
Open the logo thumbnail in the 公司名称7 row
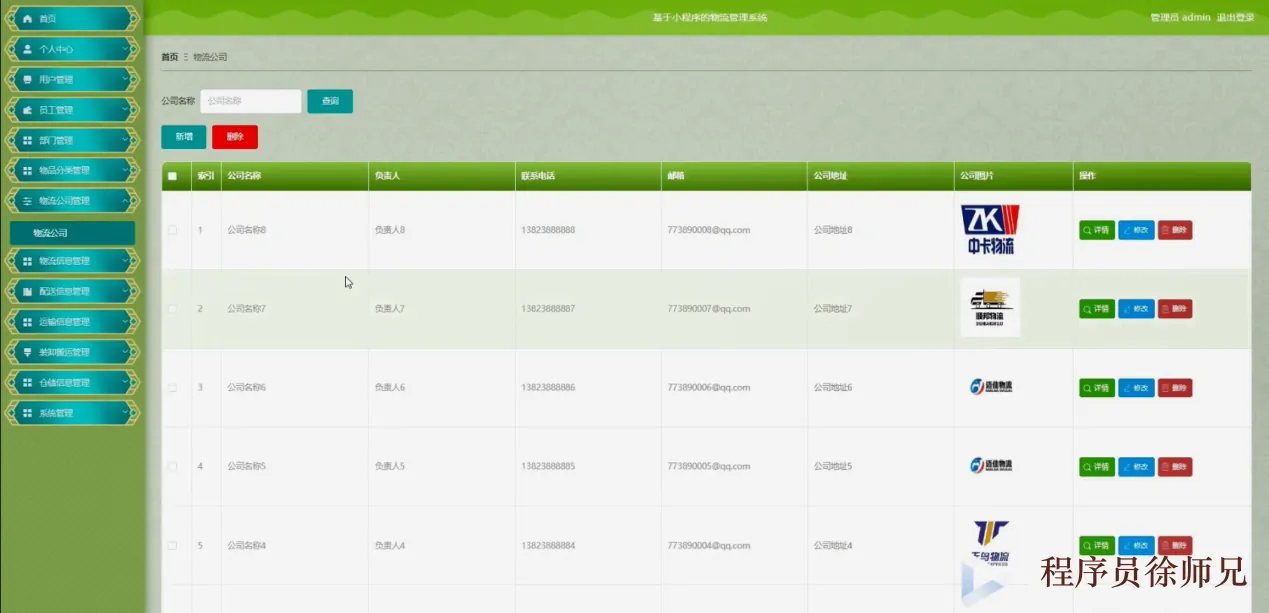[990, 308]
